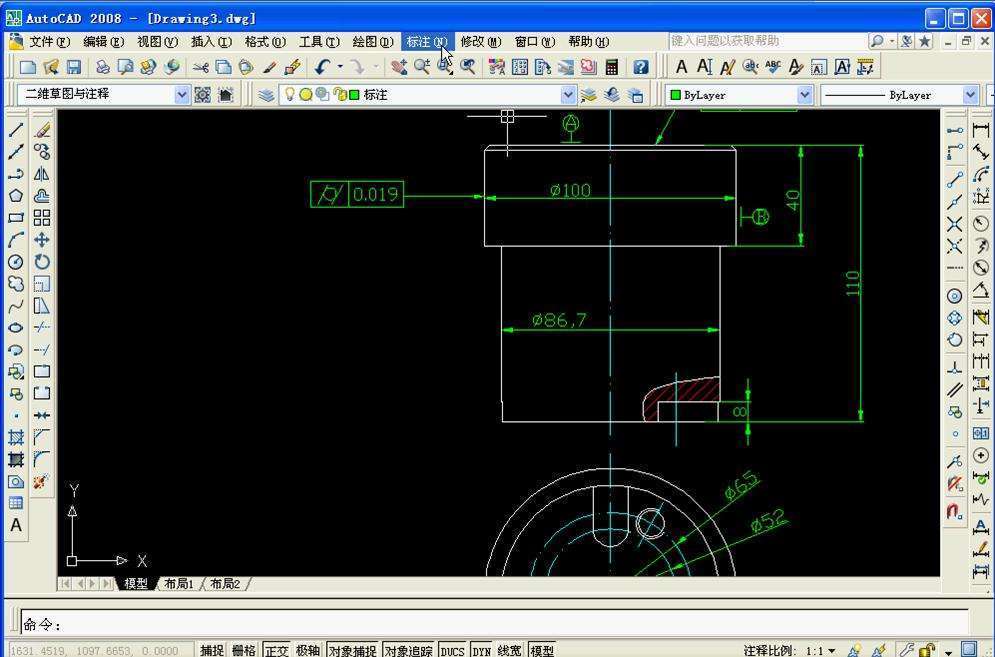
Task: Click the Rotate tool icon
Action: (42, 262)
